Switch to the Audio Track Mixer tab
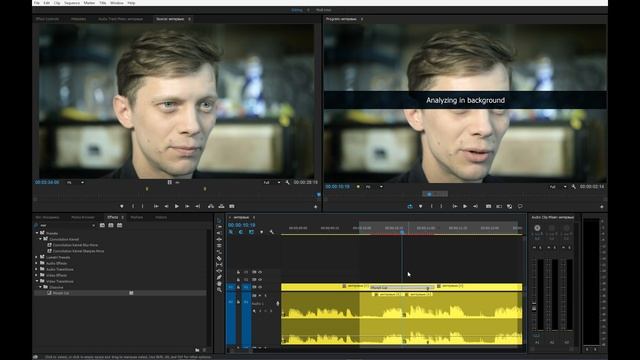Screen dimensions: 640x360 pos(120,19)
